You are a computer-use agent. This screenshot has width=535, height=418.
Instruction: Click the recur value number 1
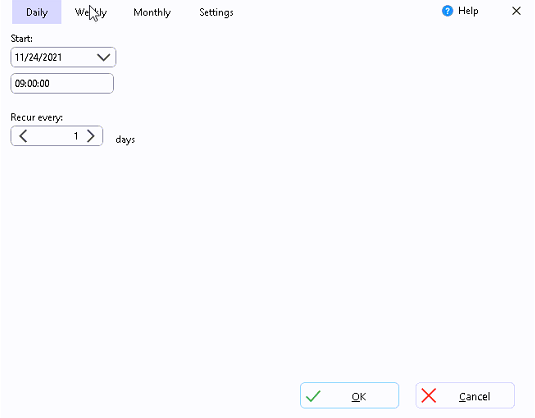tap(76, 136)
